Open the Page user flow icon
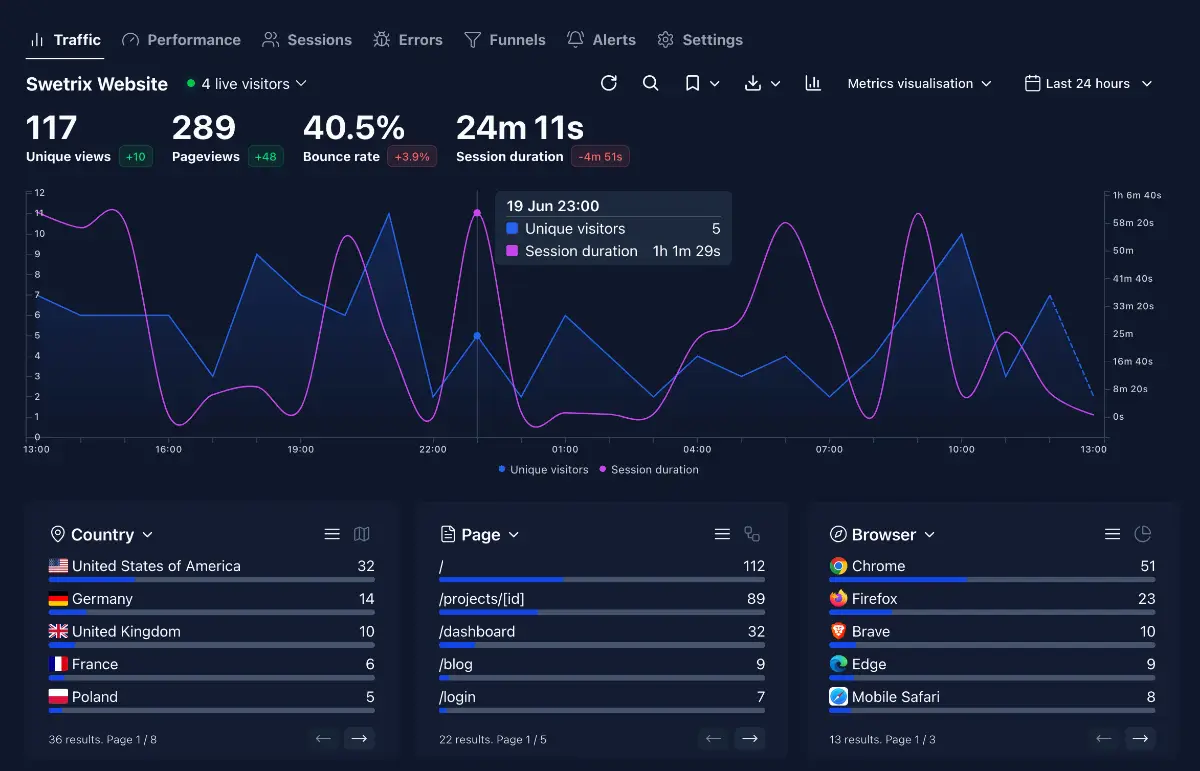This screenshot has width=1200, height=771. (x=752, y=534)
